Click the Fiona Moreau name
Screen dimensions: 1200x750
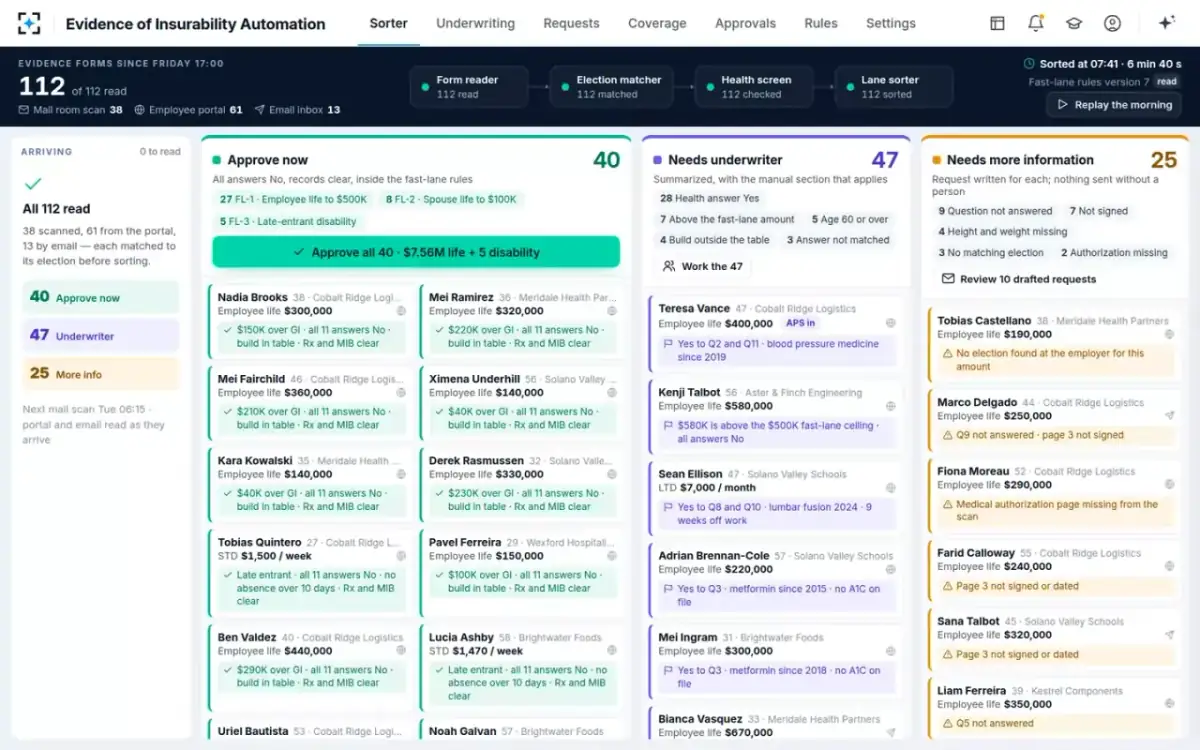pyautogui.click(x=973, y=471)
